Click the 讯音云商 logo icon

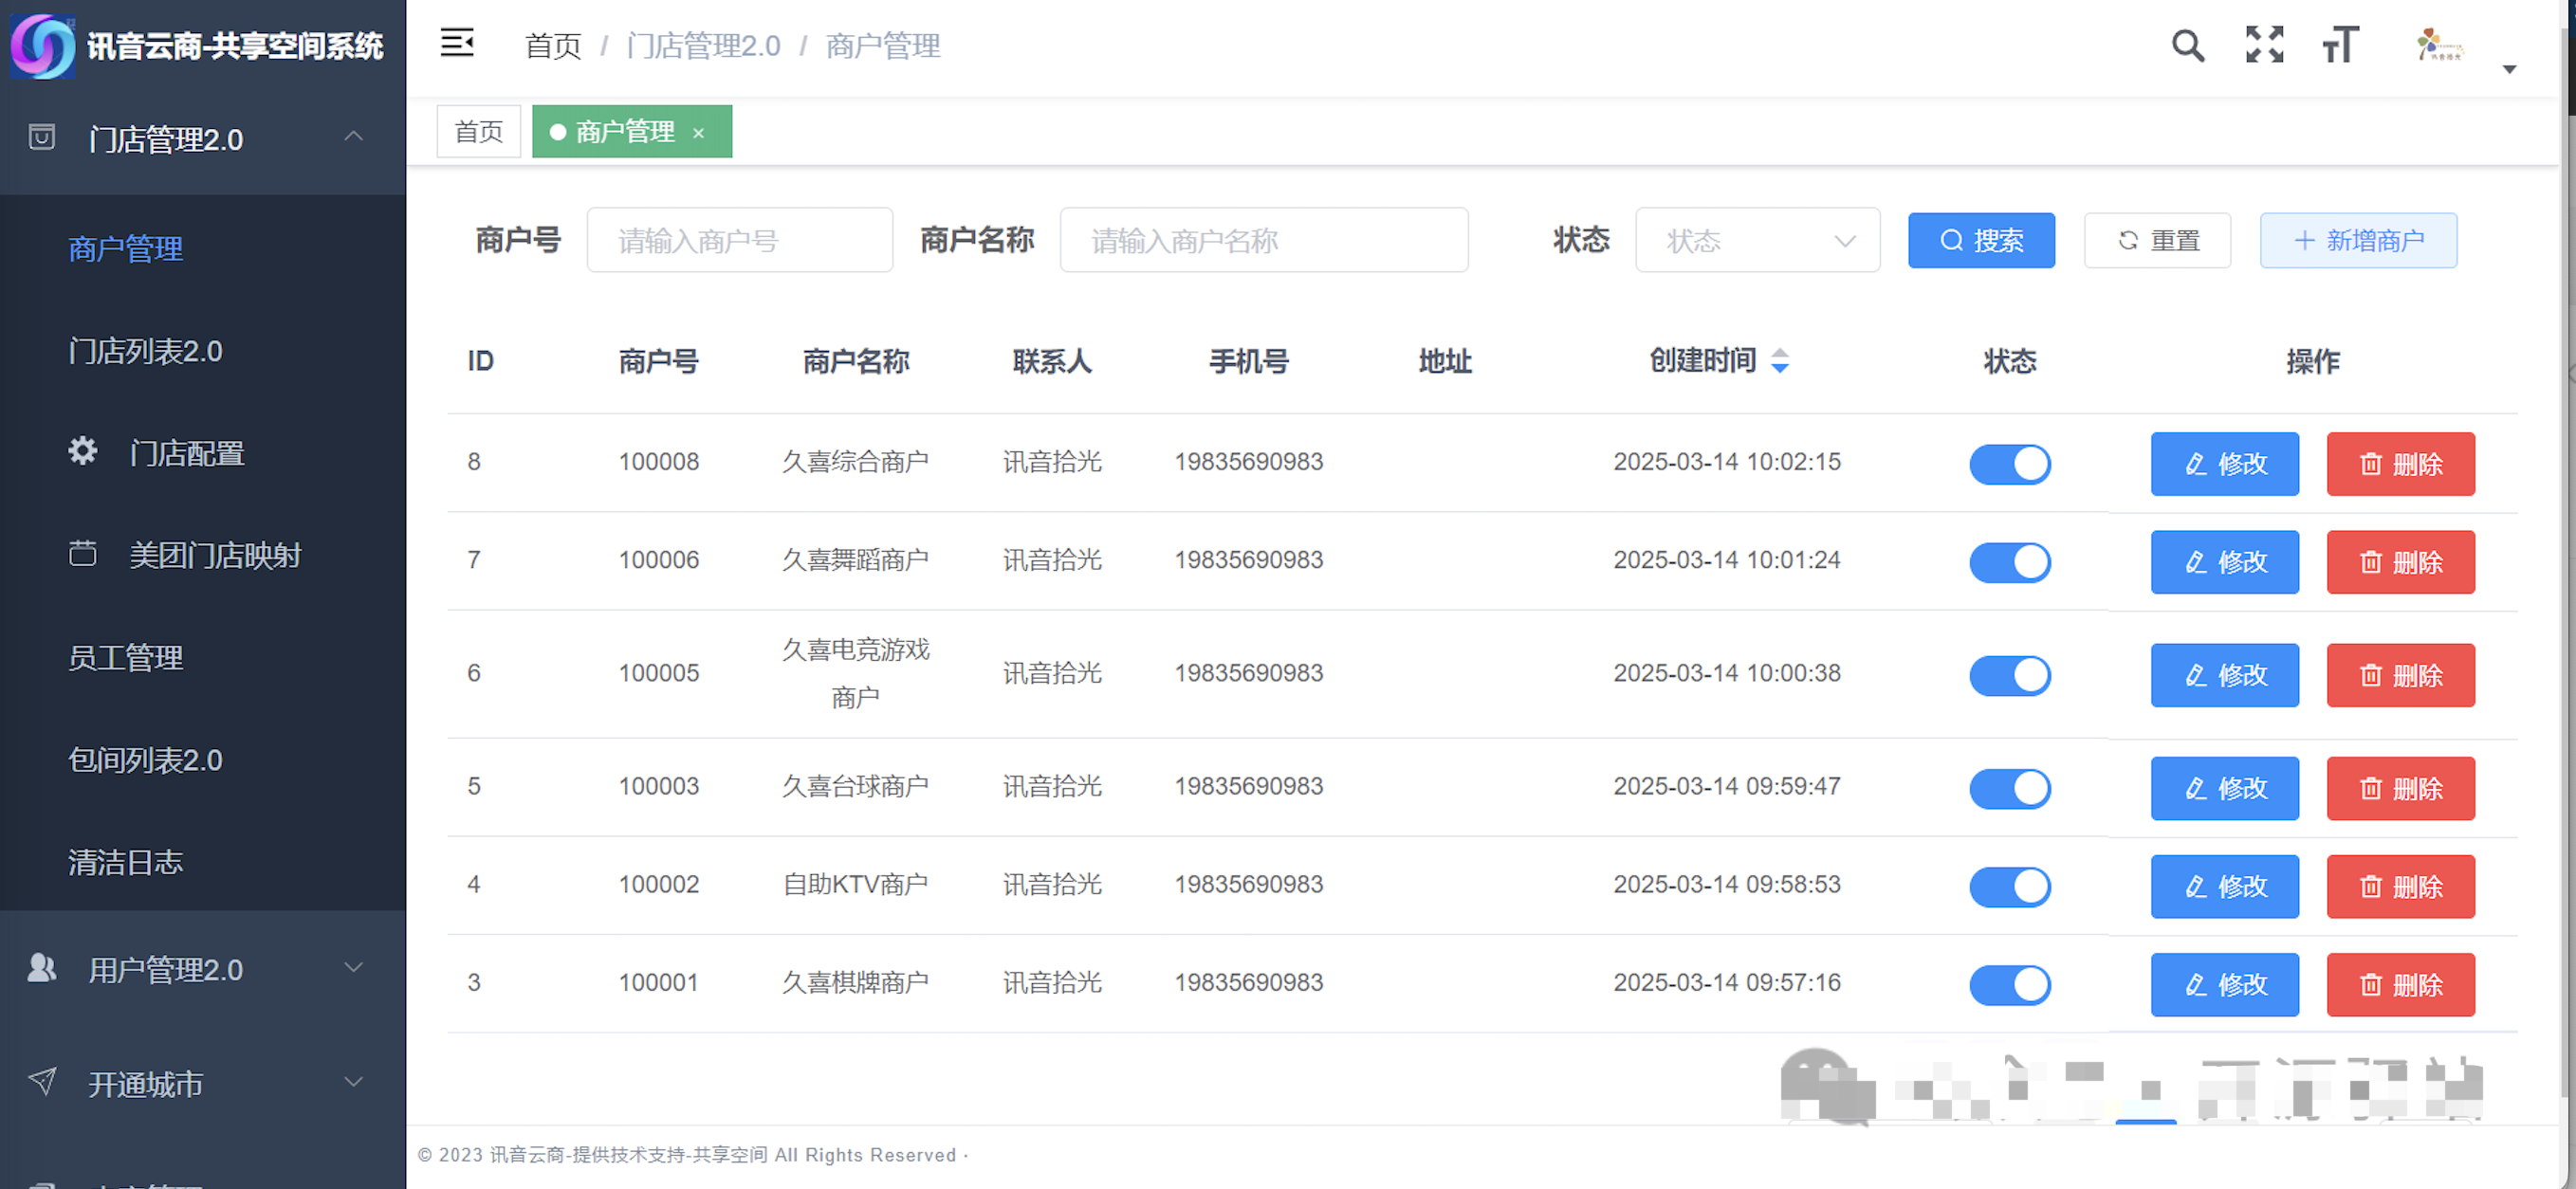coord(43,45)
